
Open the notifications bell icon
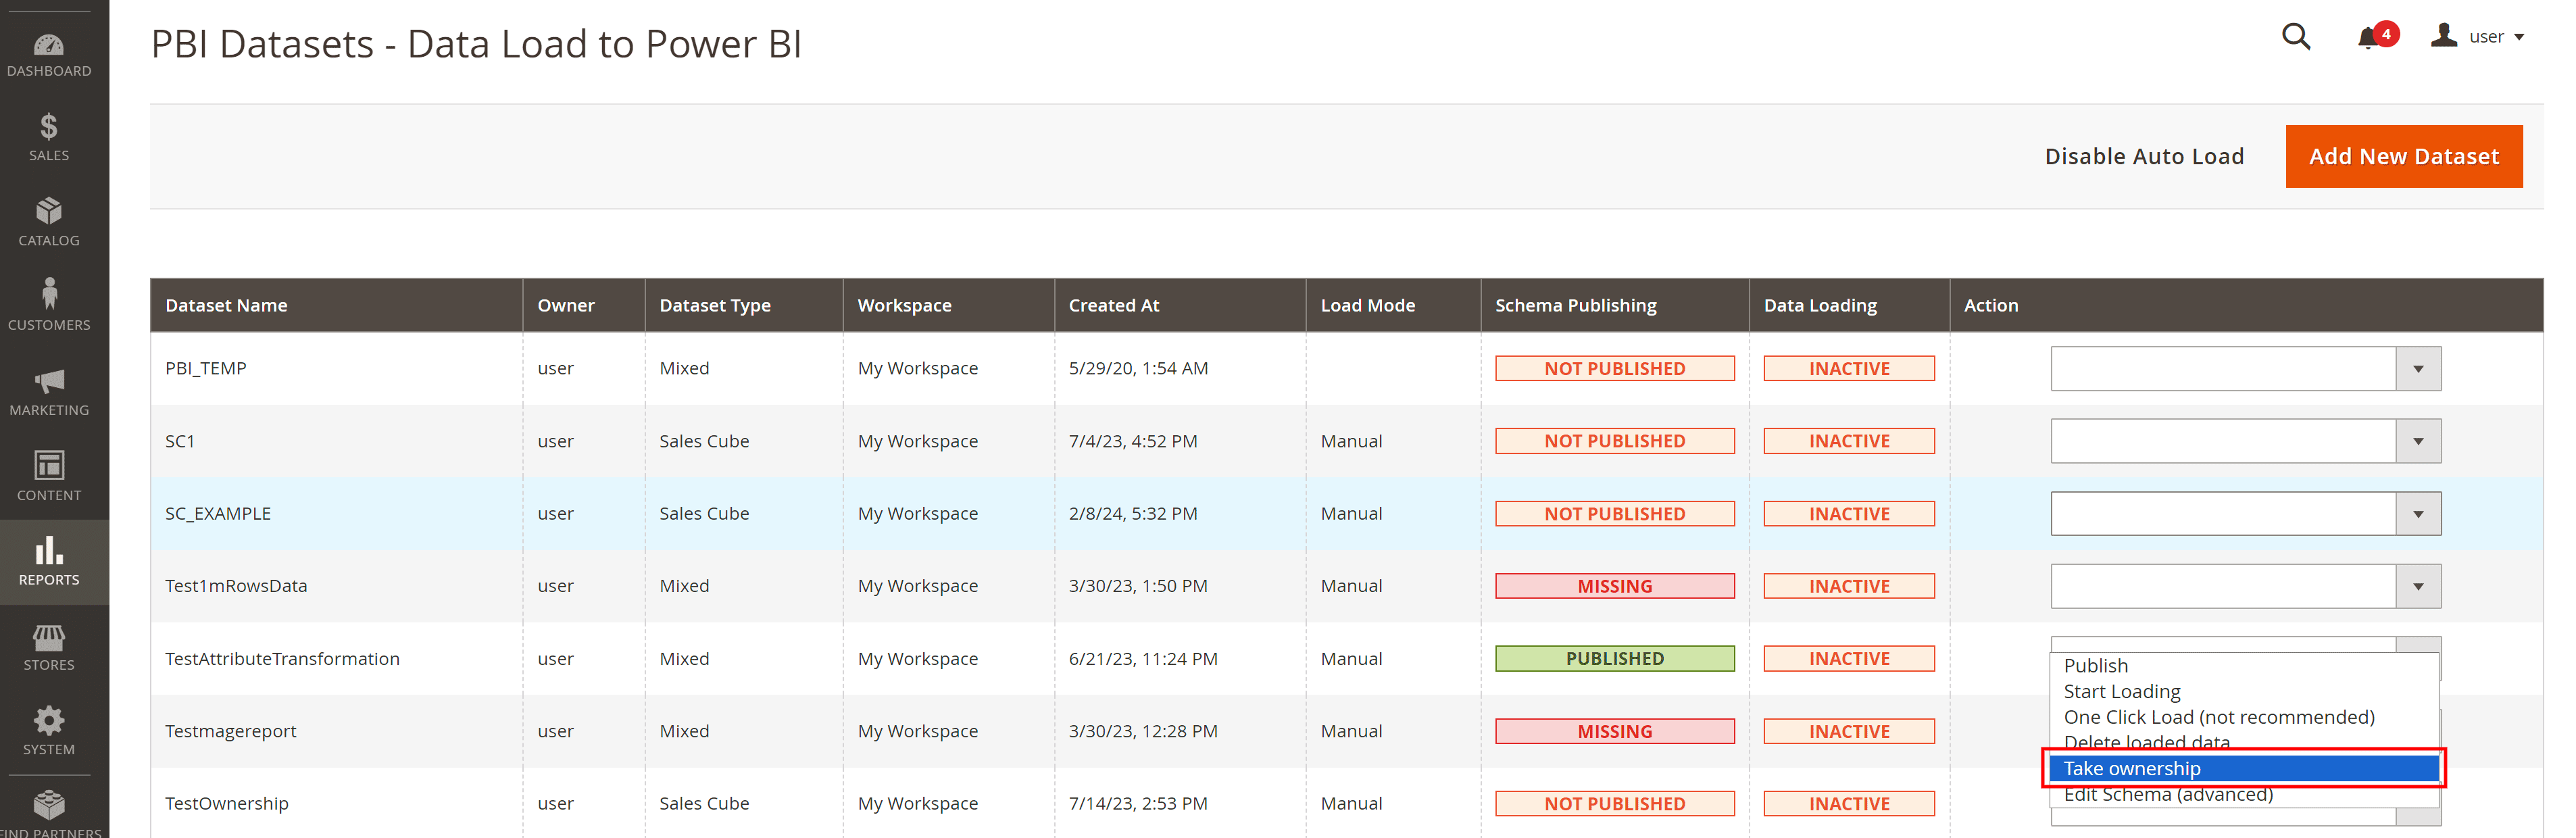point(2368,38)
